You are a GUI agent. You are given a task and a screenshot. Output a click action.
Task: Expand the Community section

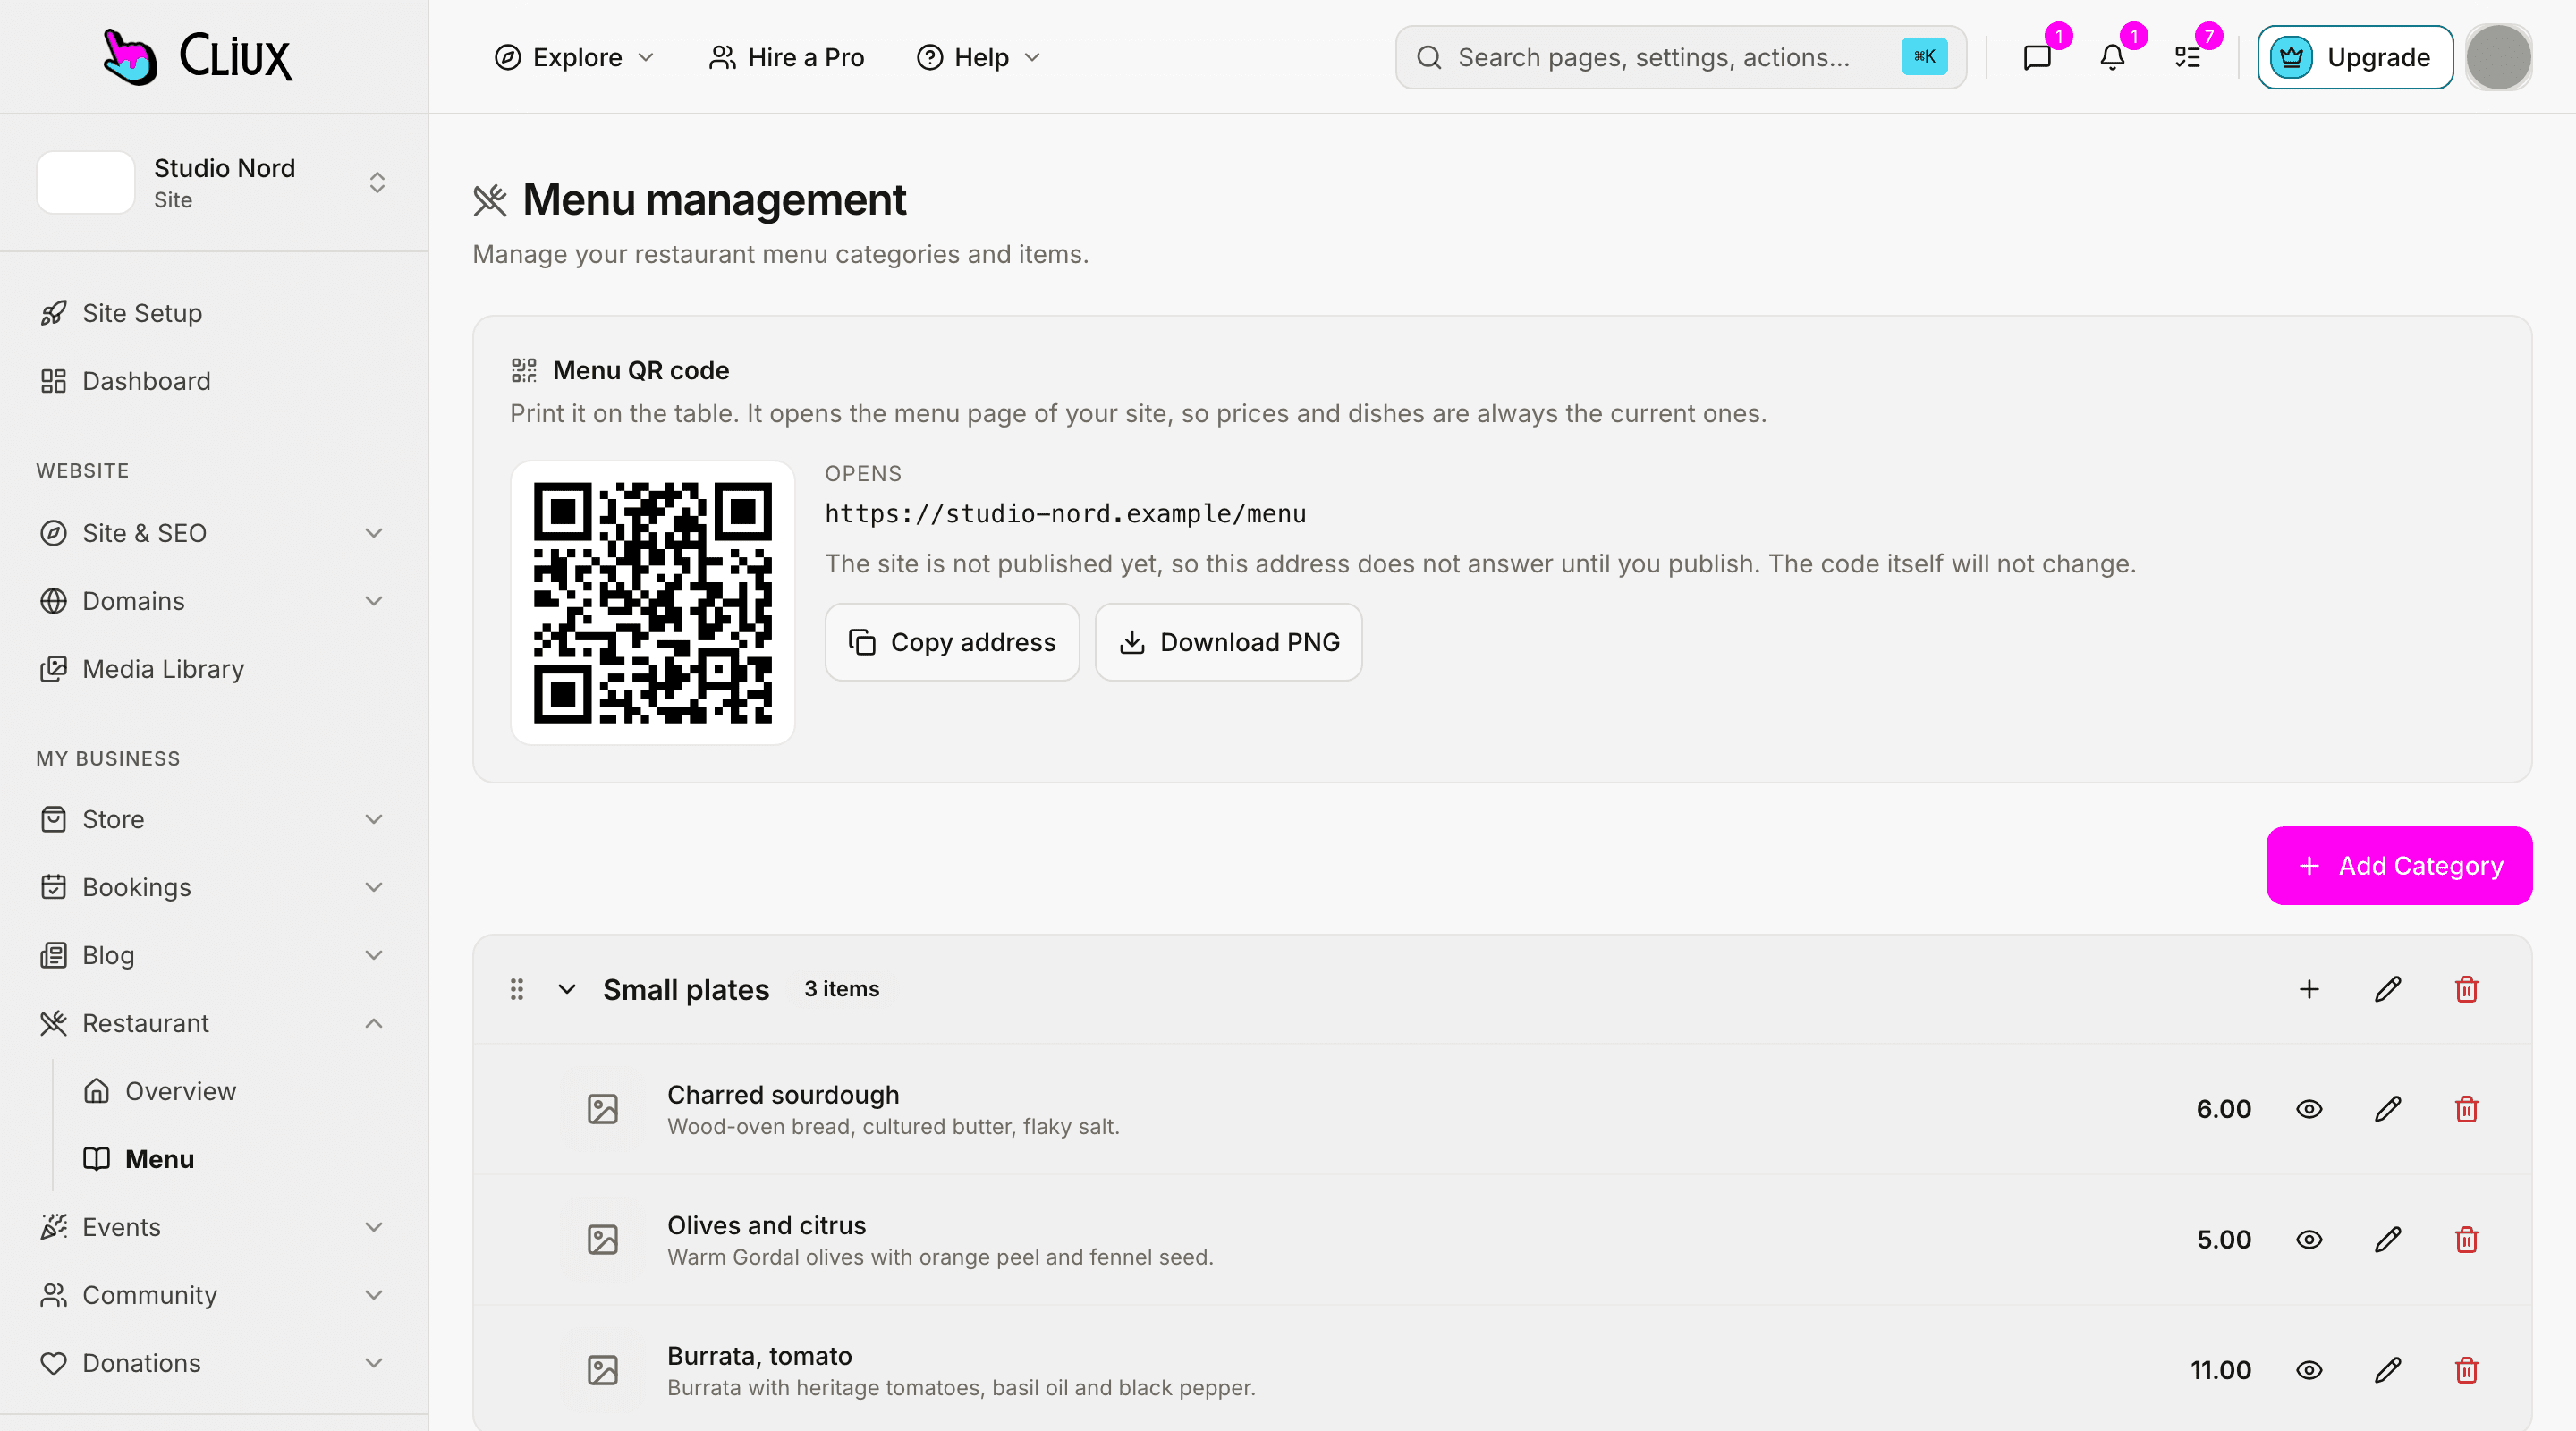click(213, 1295)
